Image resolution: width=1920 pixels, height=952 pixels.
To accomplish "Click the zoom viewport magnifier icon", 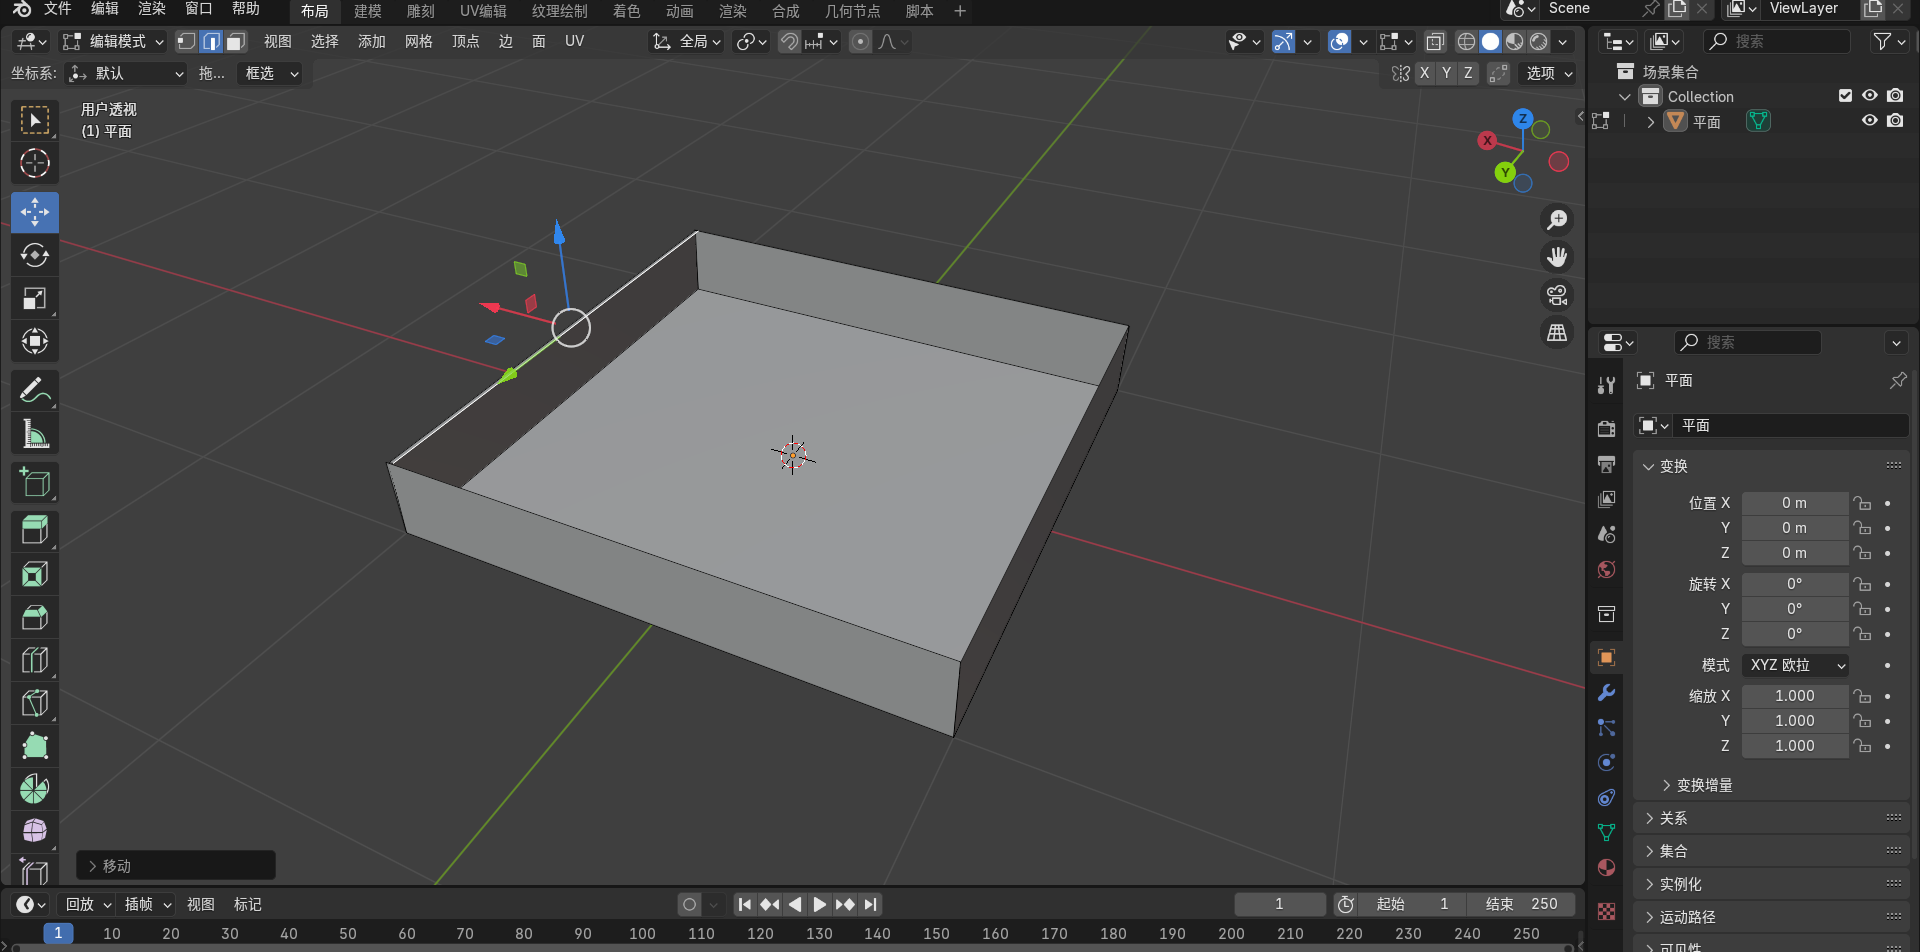I will (1557, 220).
